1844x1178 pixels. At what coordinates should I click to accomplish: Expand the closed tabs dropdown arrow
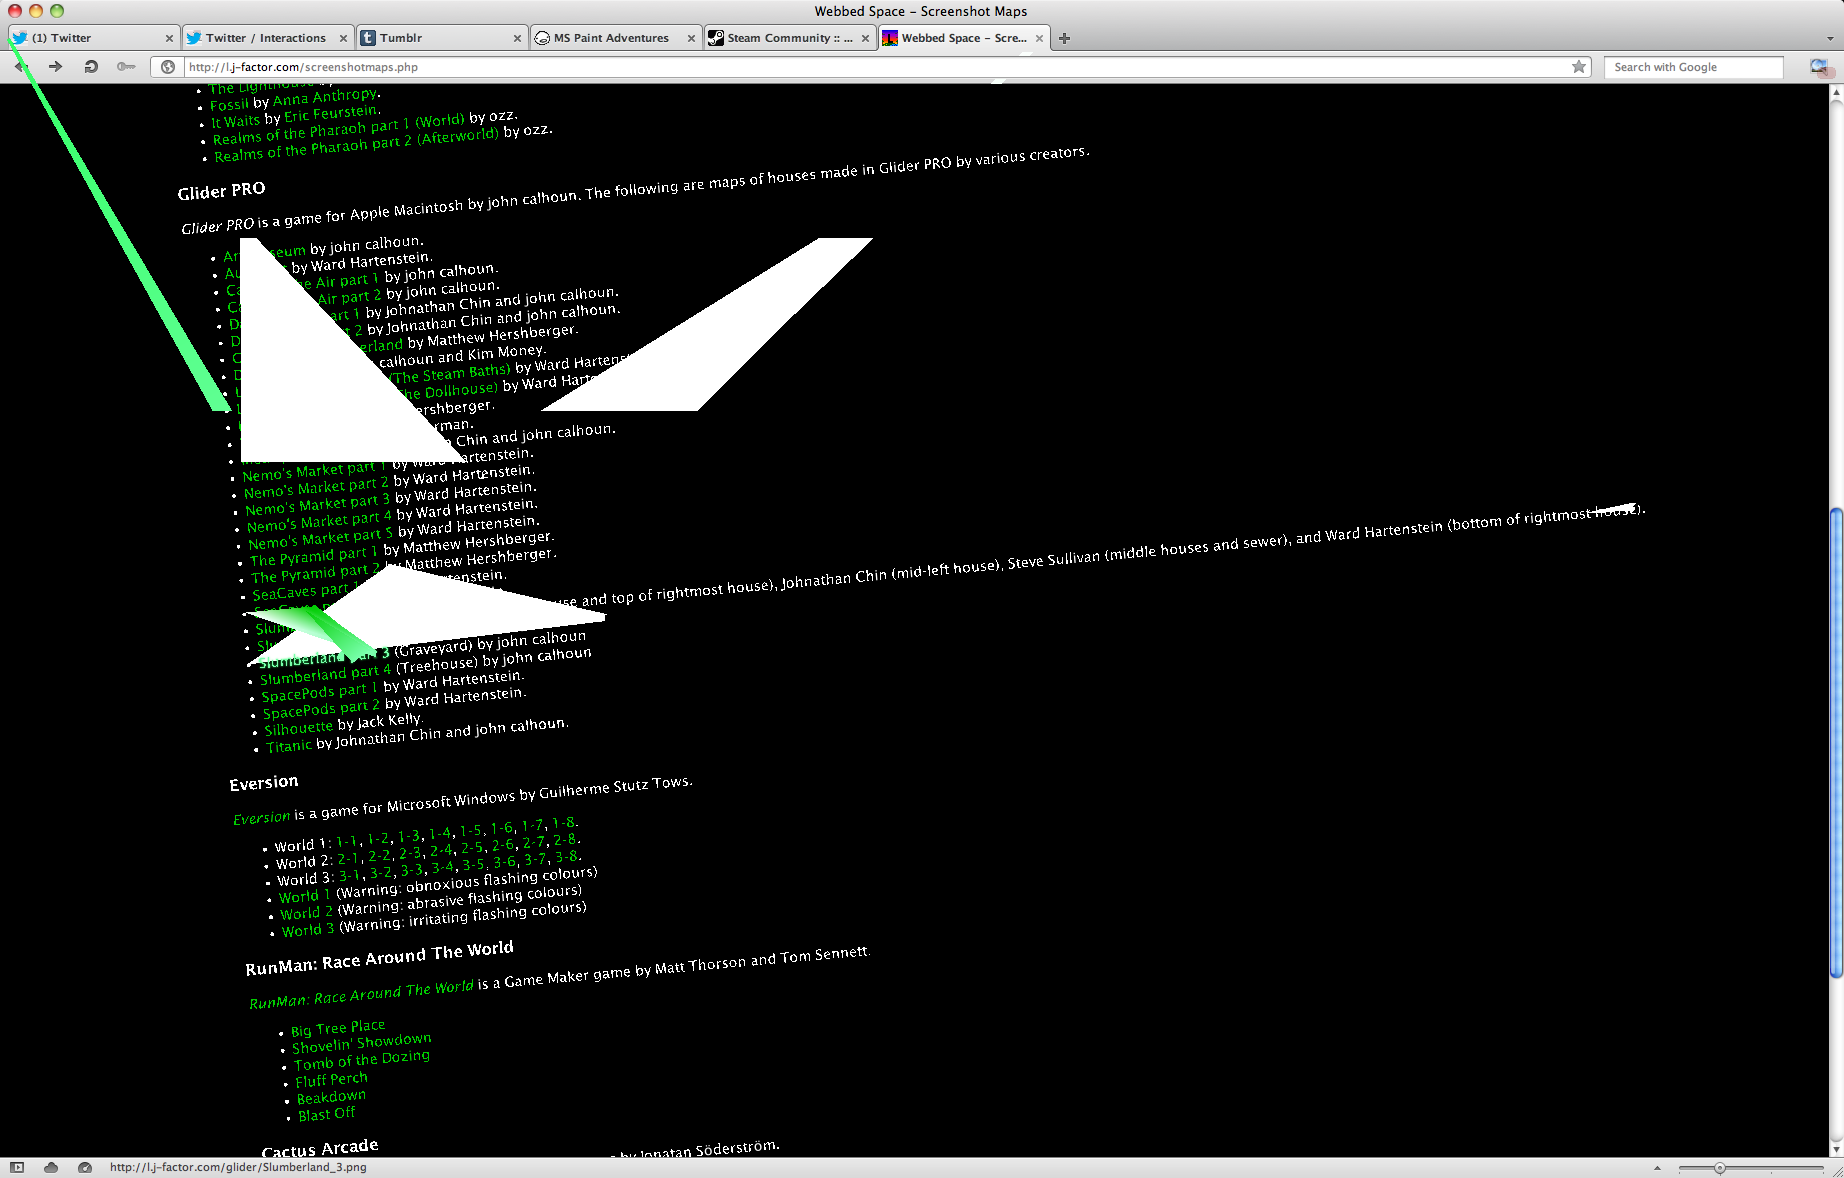point(1830,38)
